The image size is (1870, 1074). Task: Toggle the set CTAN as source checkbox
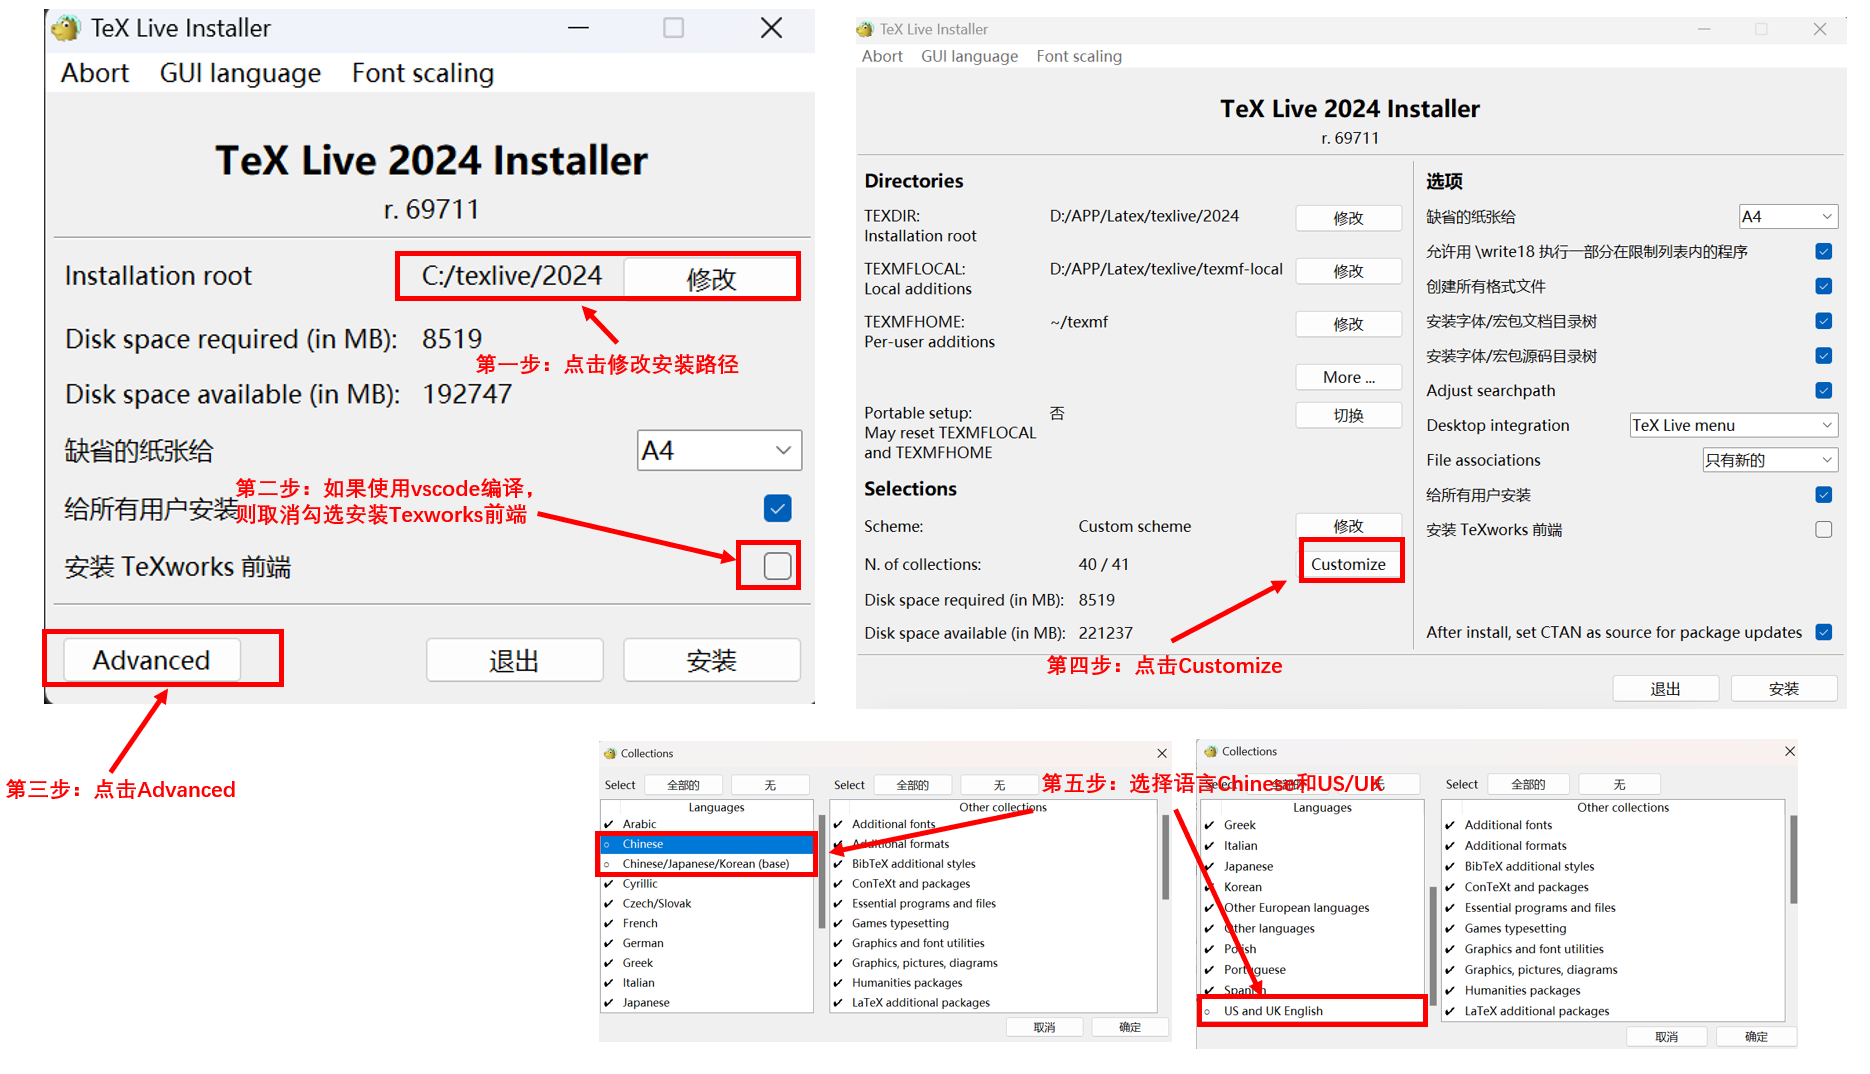[x=1824, y=632]
